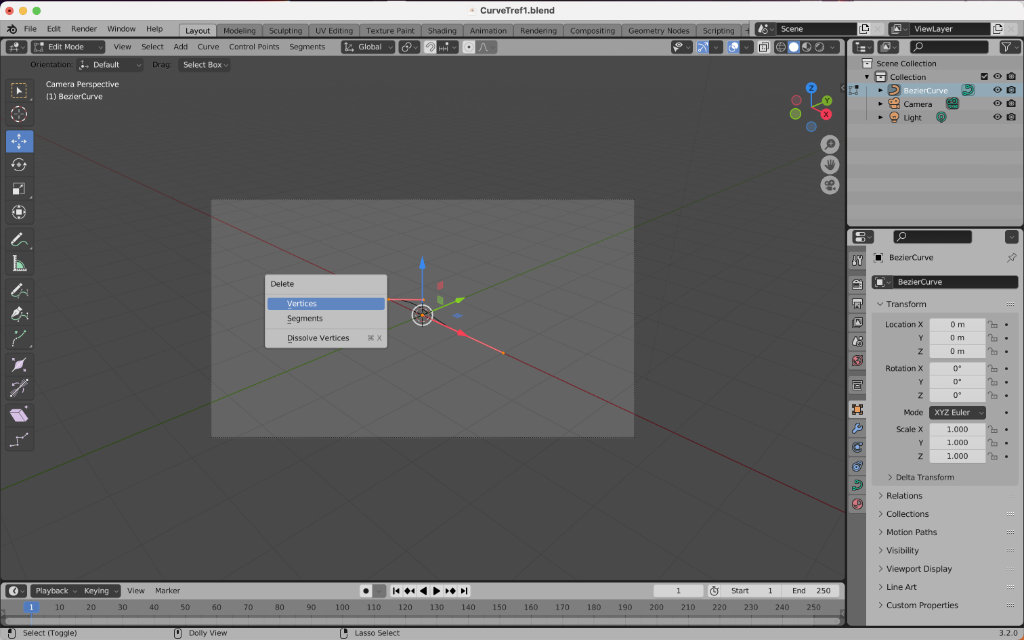Open the XYZ Euler rotation mode dropdown
Screen dimensions: 1024x640
click(958, 412)
